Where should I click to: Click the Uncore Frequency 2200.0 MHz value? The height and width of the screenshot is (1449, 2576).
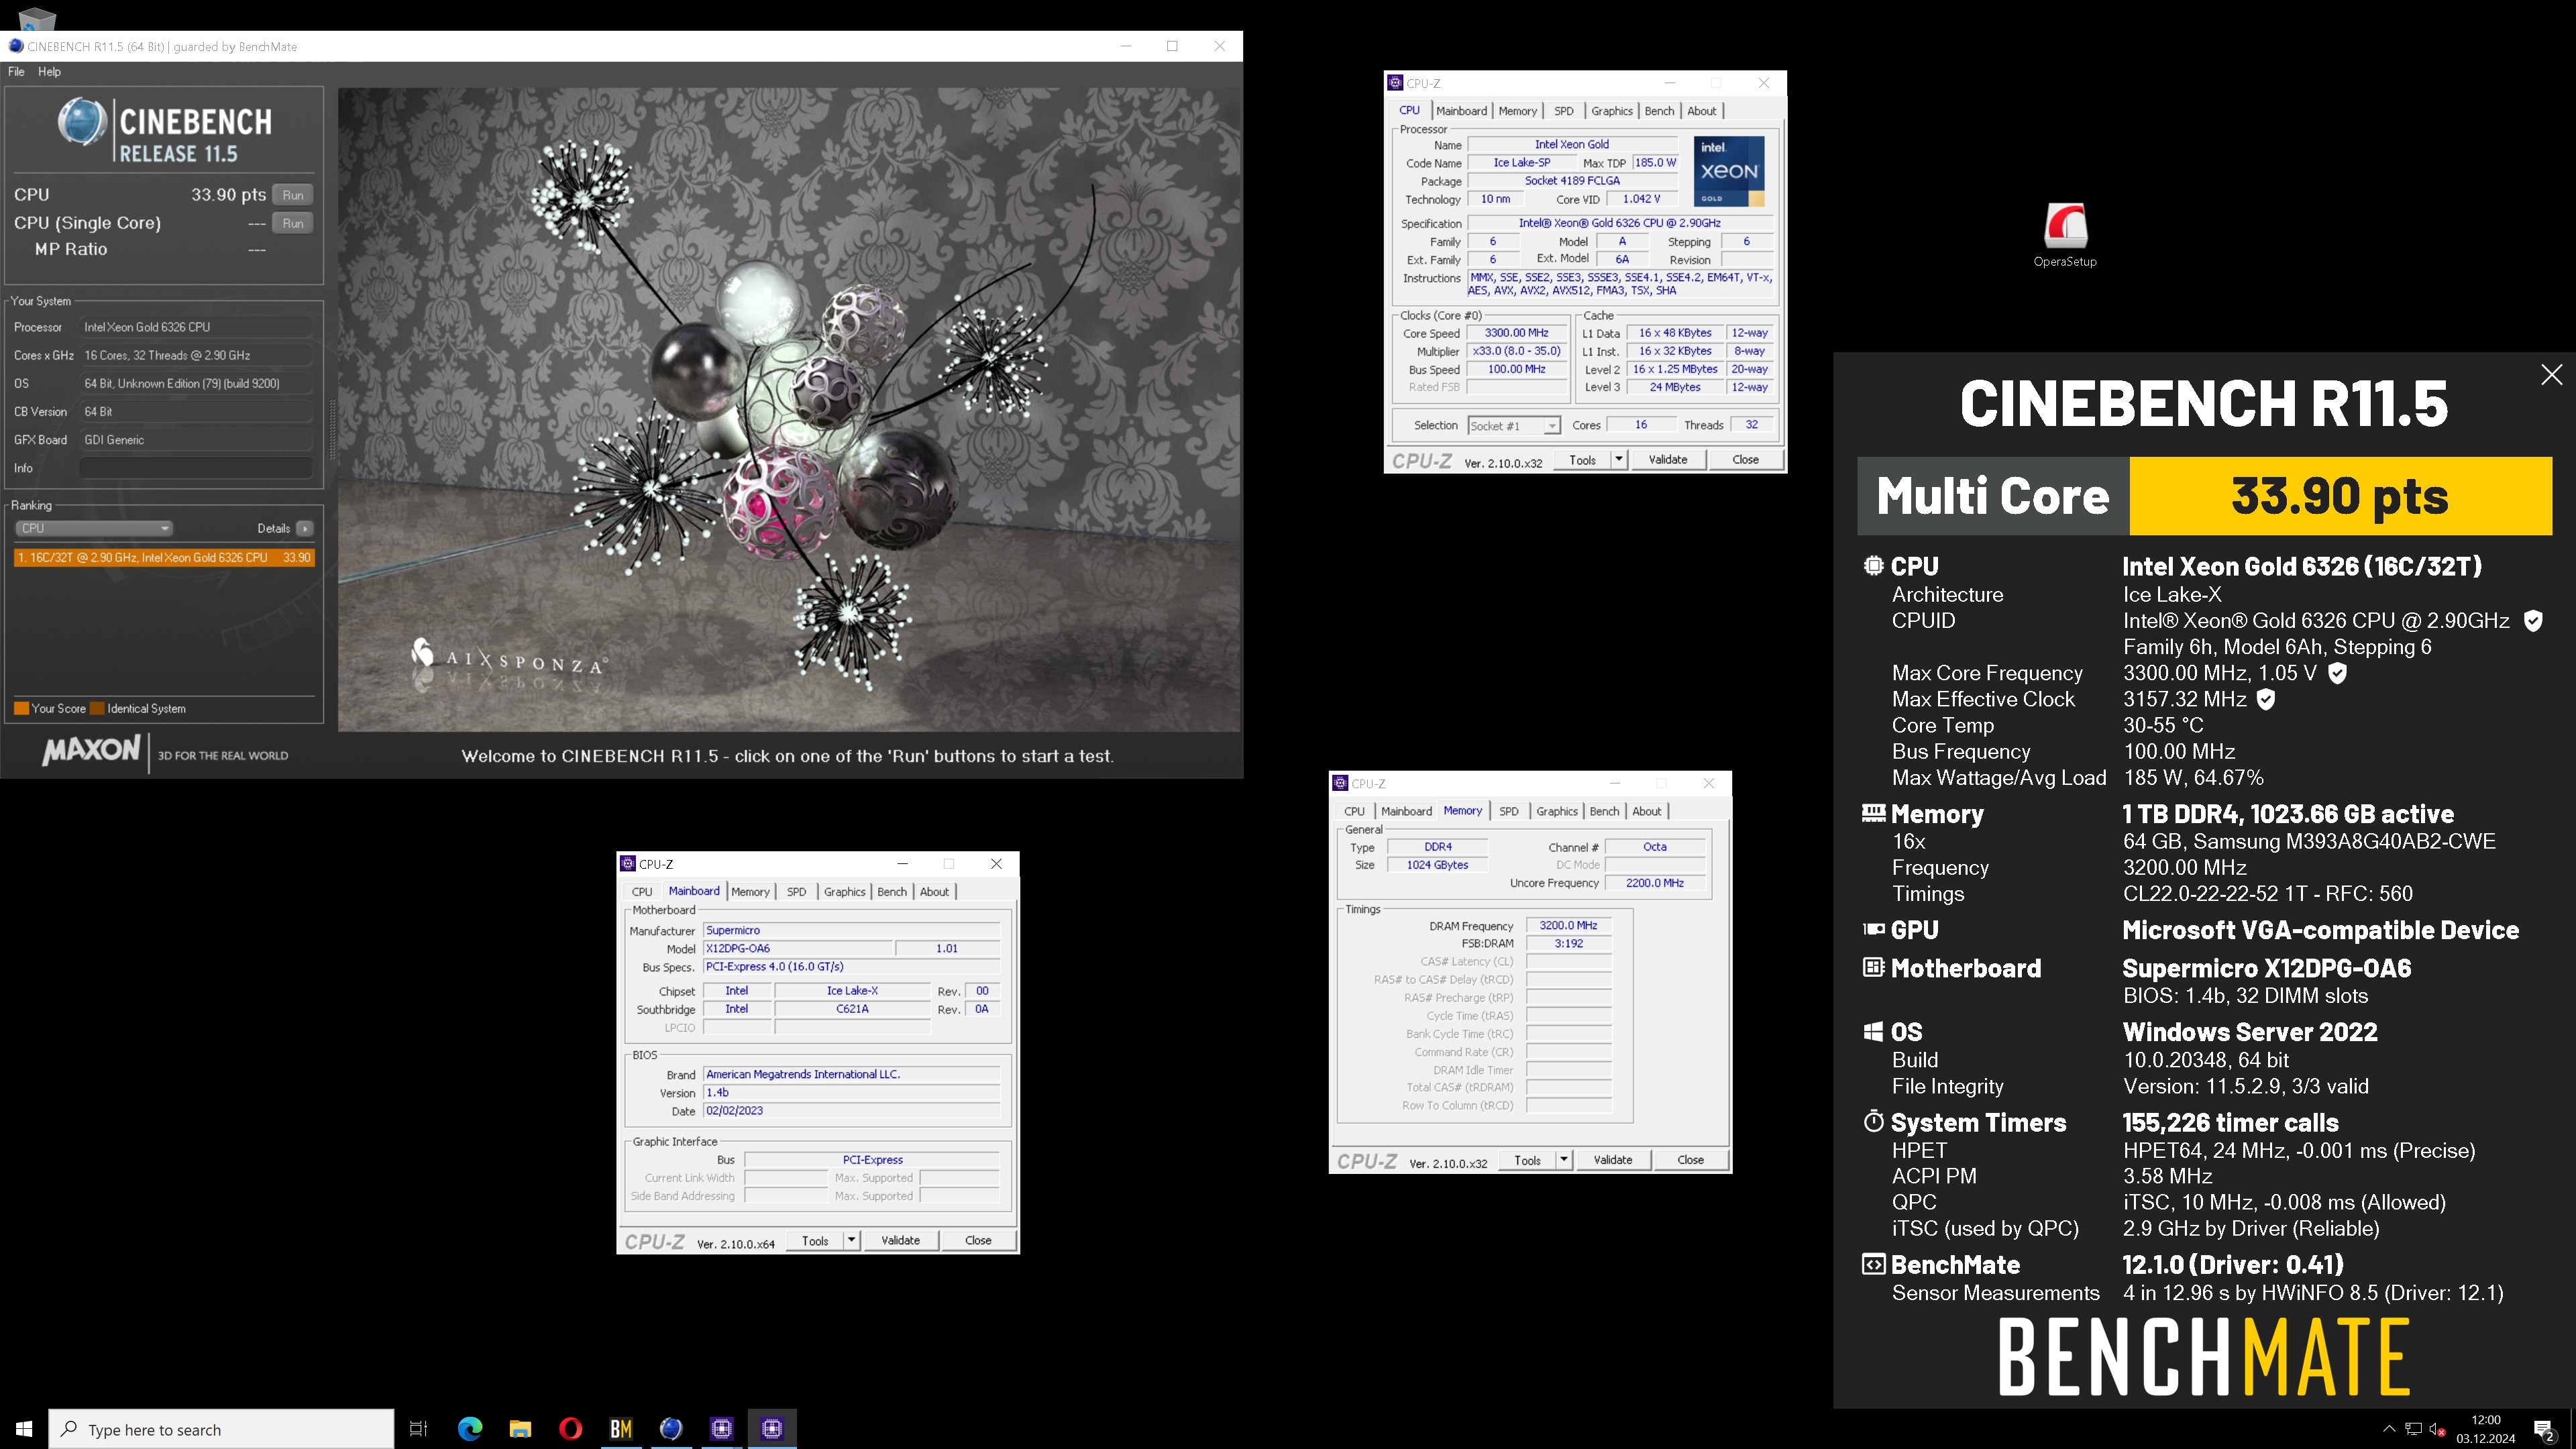click(x=1654, y=883)
